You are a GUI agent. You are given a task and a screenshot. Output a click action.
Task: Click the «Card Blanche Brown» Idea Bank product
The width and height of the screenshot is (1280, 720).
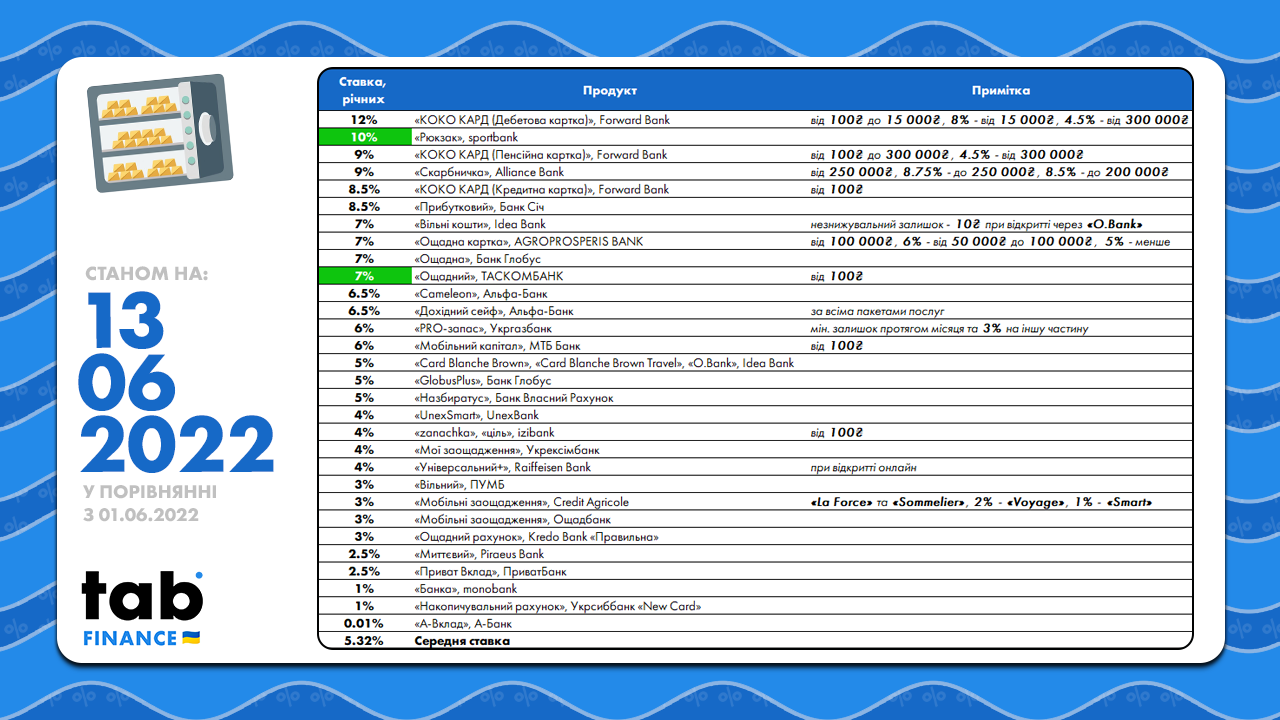[603, 363]
